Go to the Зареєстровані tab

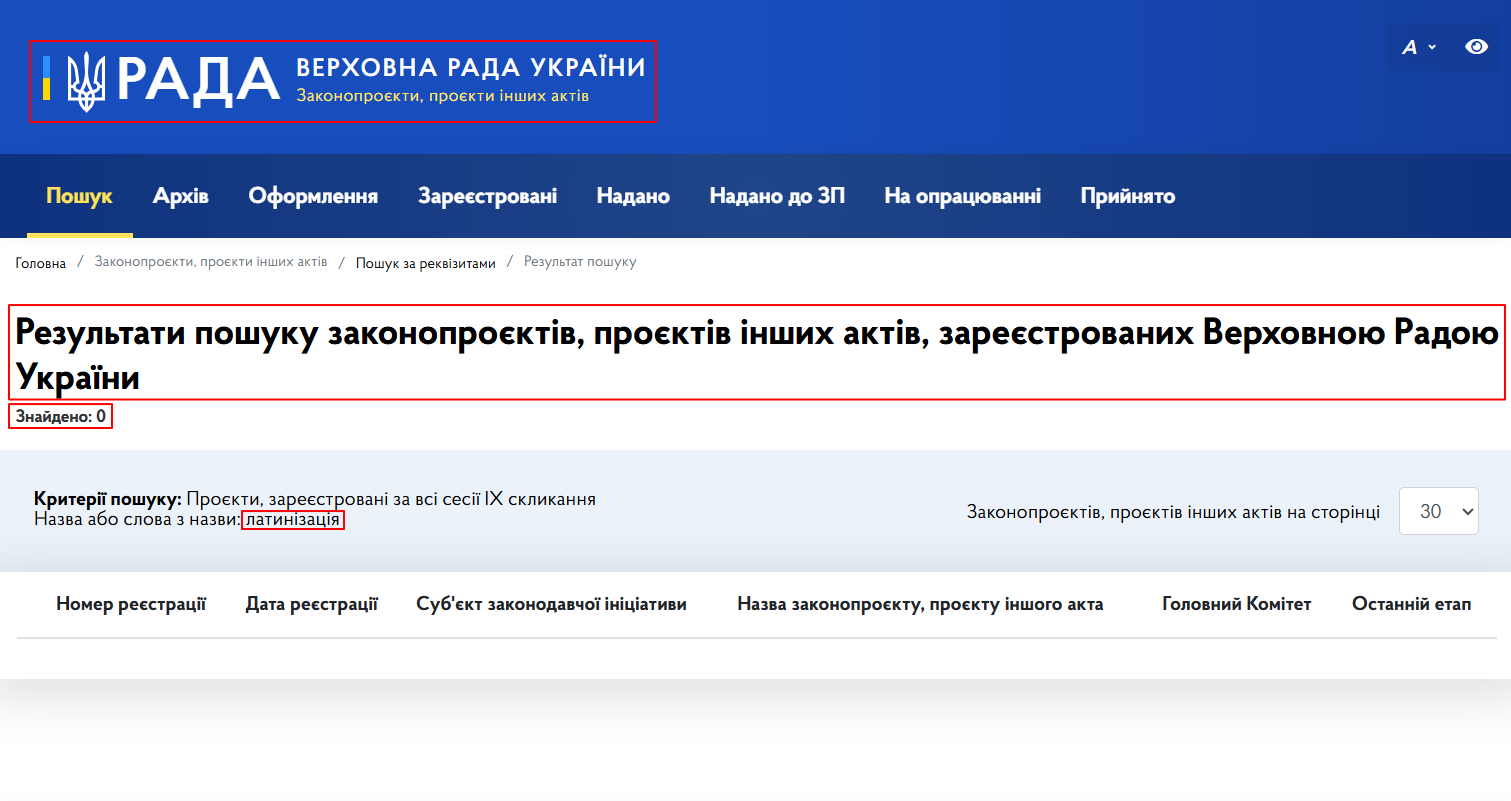click(x=487, y=196)
